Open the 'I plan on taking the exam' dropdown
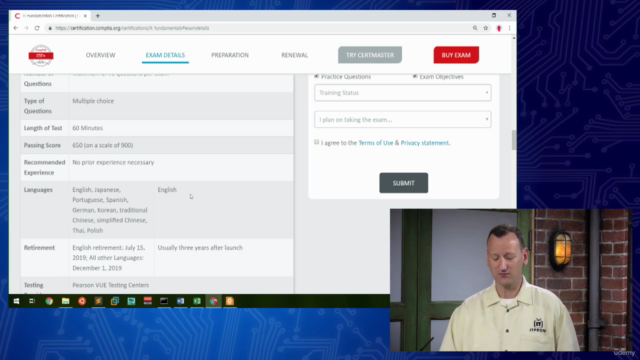 [x=402, y=120]
